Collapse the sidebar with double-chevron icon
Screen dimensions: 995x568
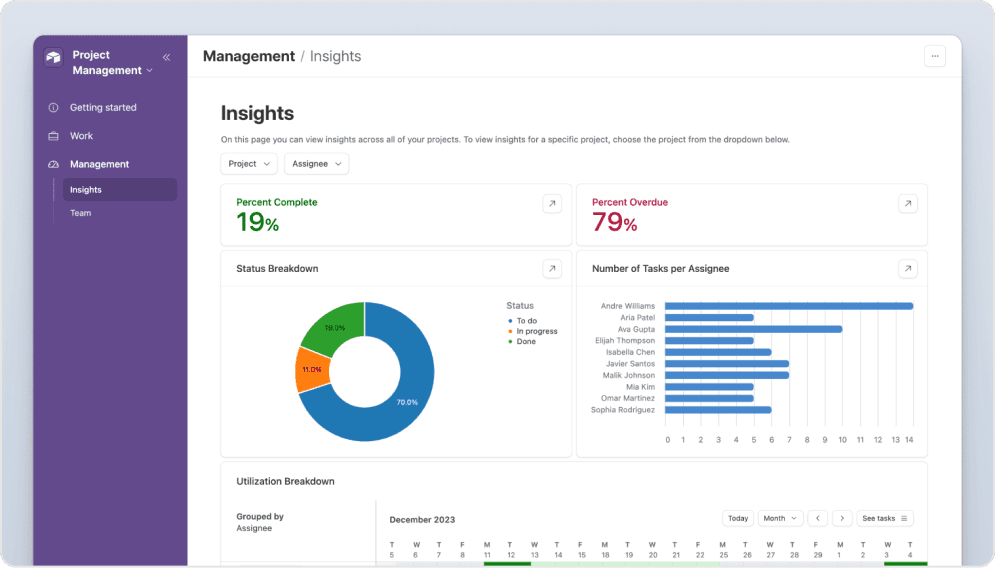pos(166,57)
